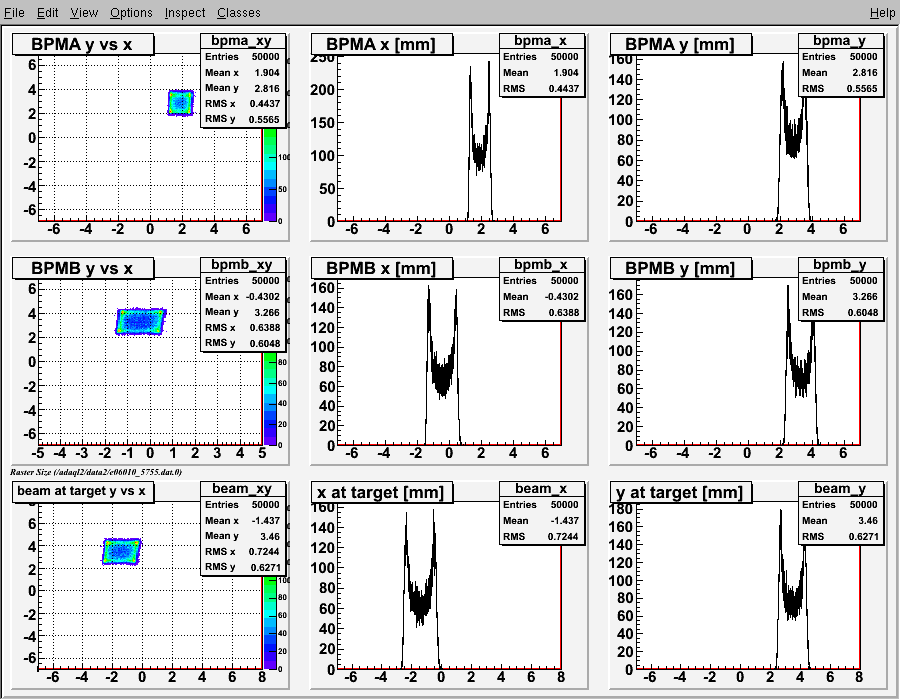
Task: Click Mean 3.266 in bpmb_y box
Action: pyautogui.click(x=865, y=297)
